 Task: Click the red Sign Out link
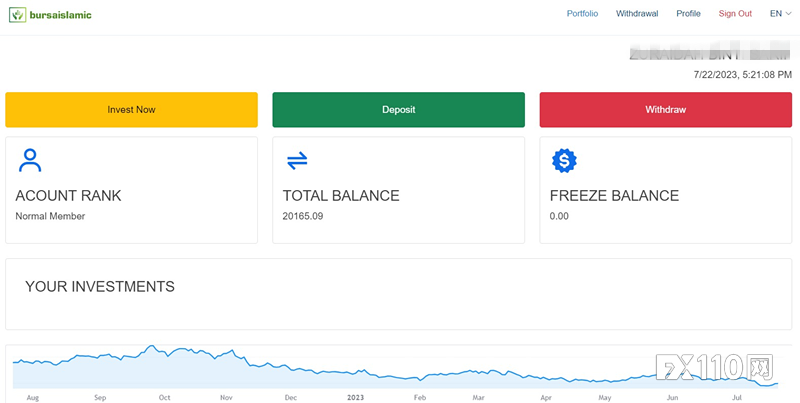(735, 14)
